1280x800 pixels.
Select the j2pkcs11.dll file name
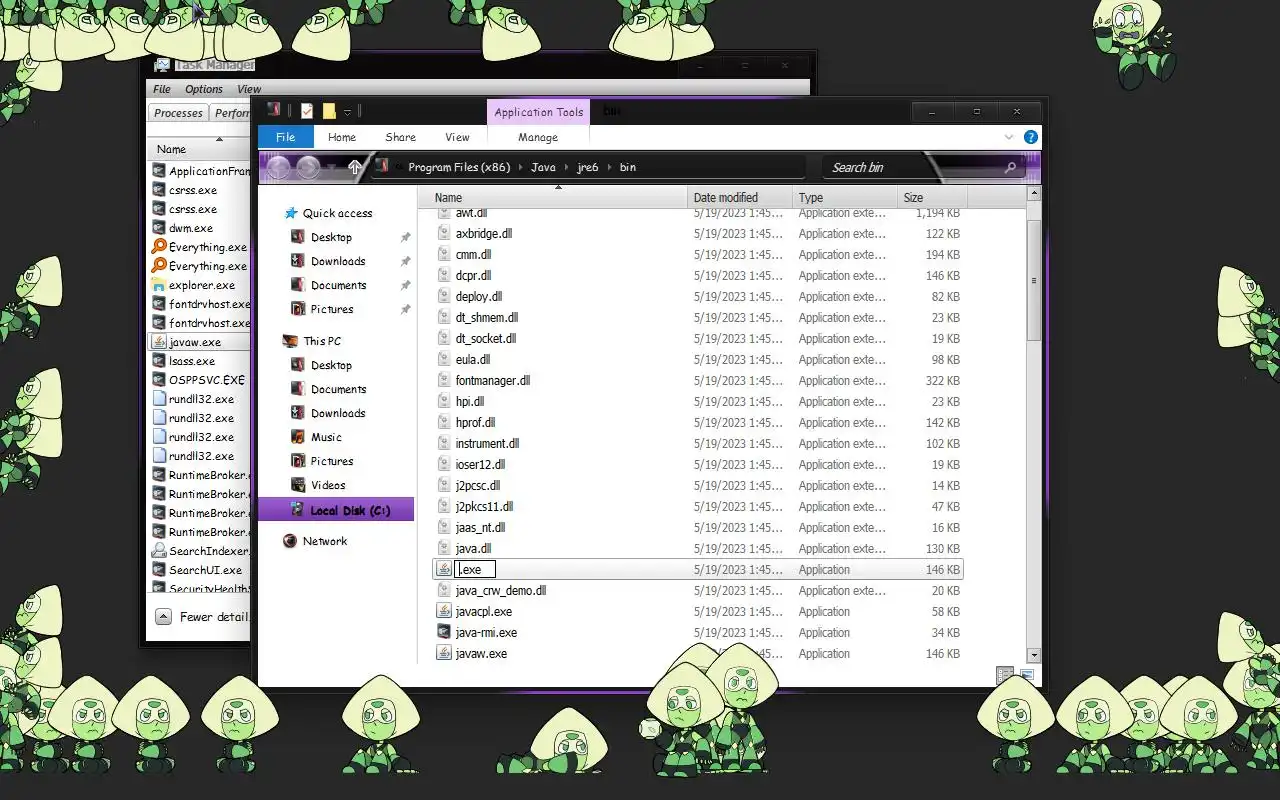point(484,506)
